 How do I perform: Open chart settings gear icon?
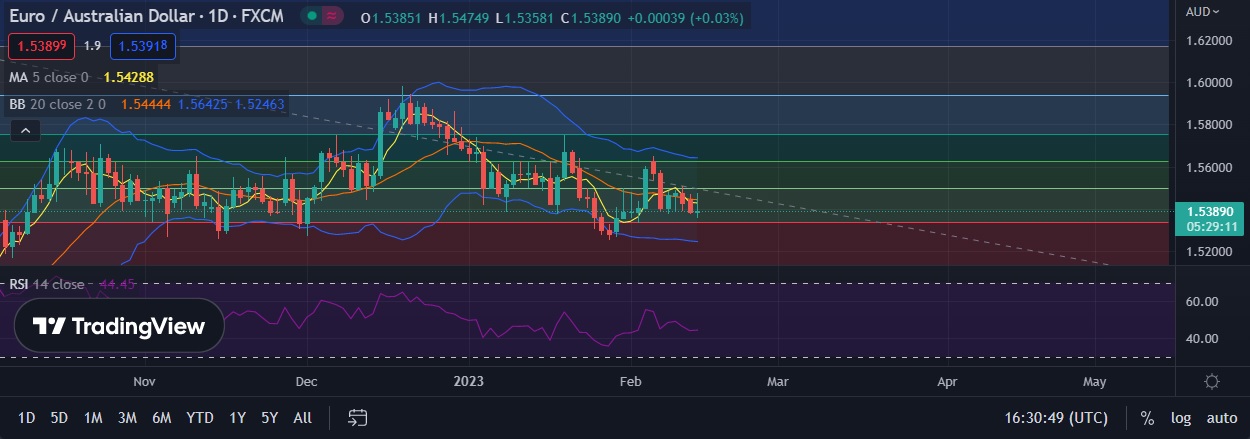tap(1211, 382)
